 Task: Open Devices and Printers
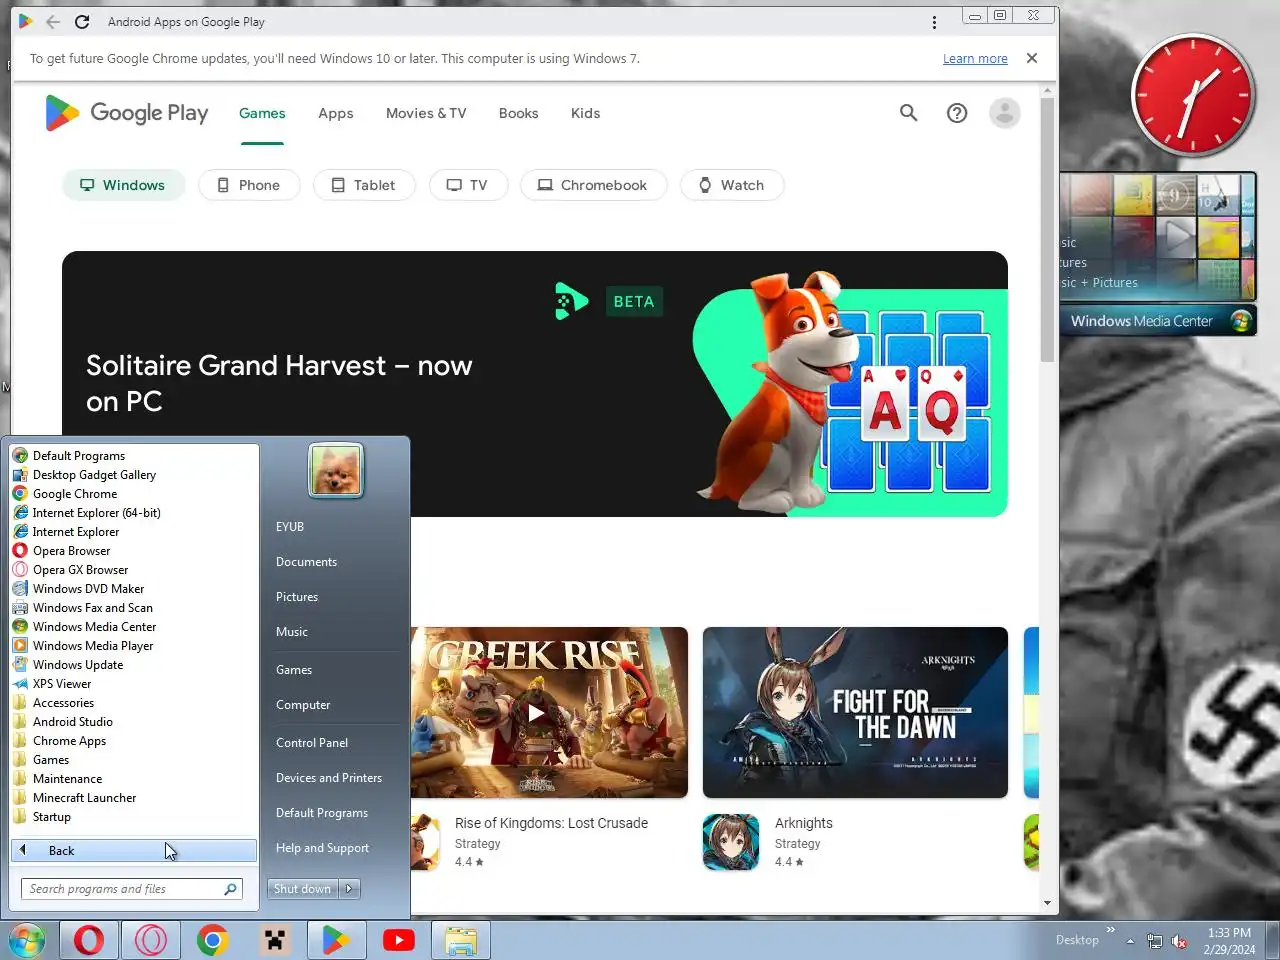329,778
